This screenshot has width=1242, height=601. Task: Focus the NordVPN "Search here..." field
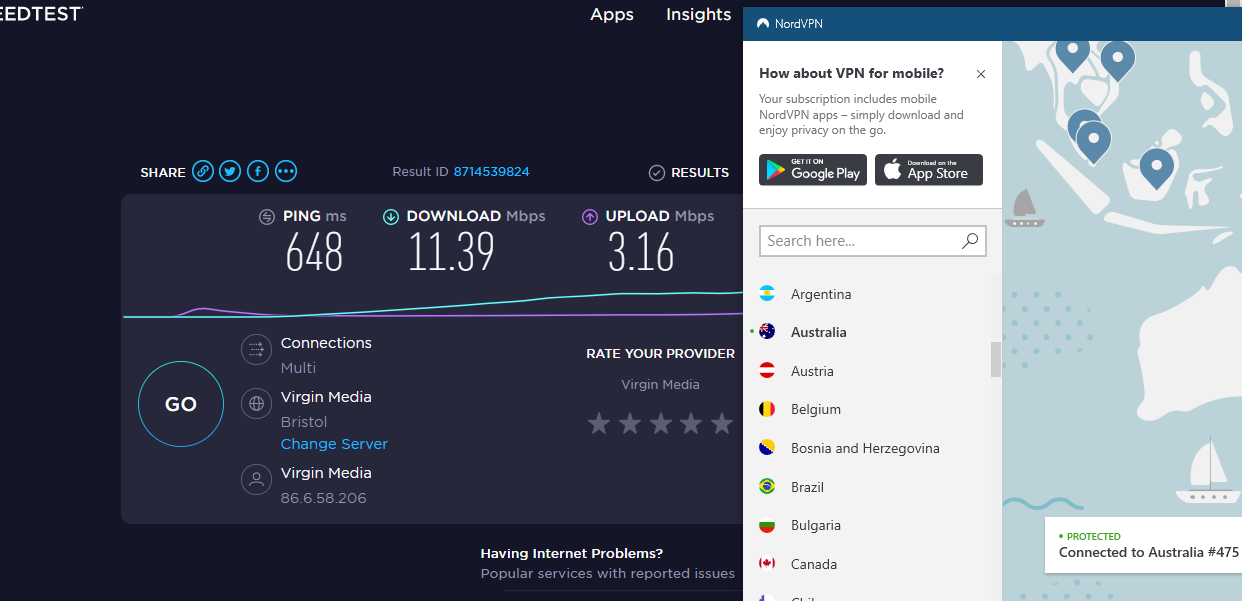tap(872, 241)
